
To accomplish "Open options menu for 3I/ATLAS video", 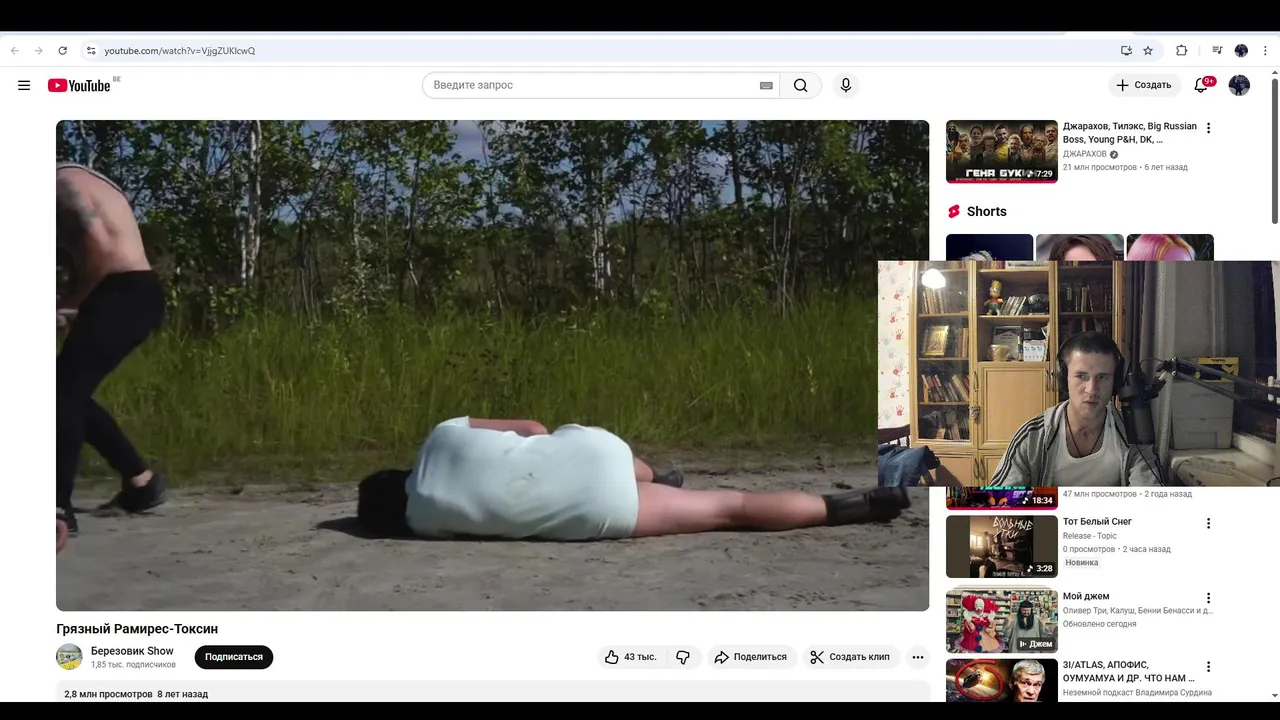I will point(1208,667).
